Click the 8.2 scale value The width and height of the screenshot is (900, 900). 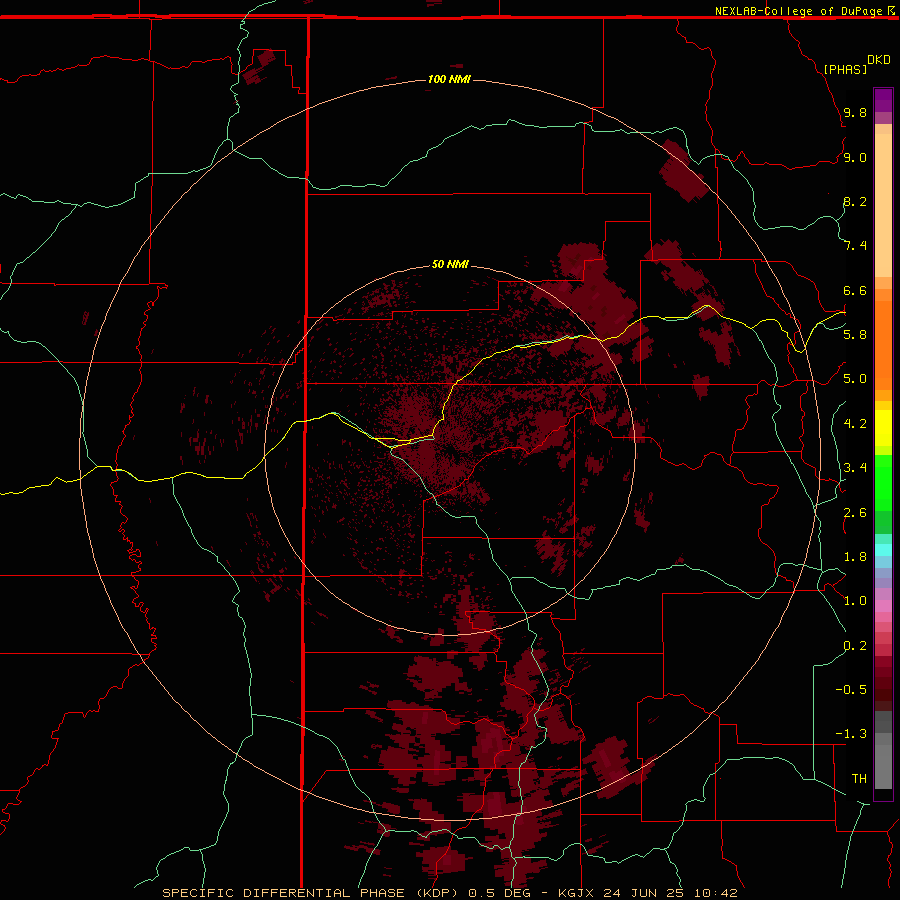(x=855, y=201)
